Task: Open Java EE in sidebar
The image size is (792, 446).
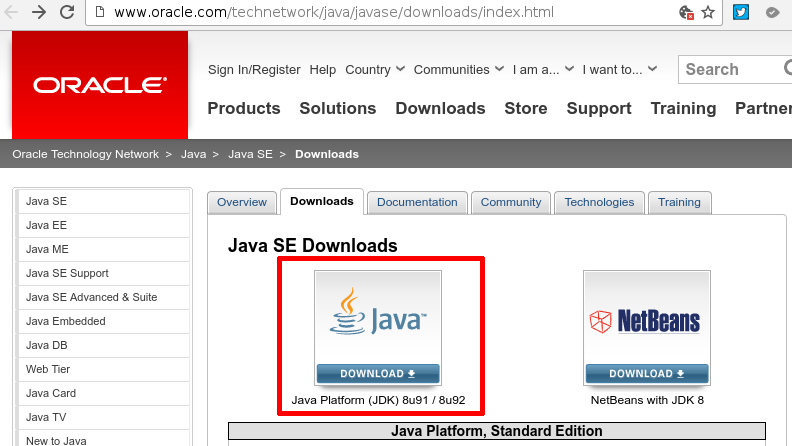Action: [x=104, y=225]
